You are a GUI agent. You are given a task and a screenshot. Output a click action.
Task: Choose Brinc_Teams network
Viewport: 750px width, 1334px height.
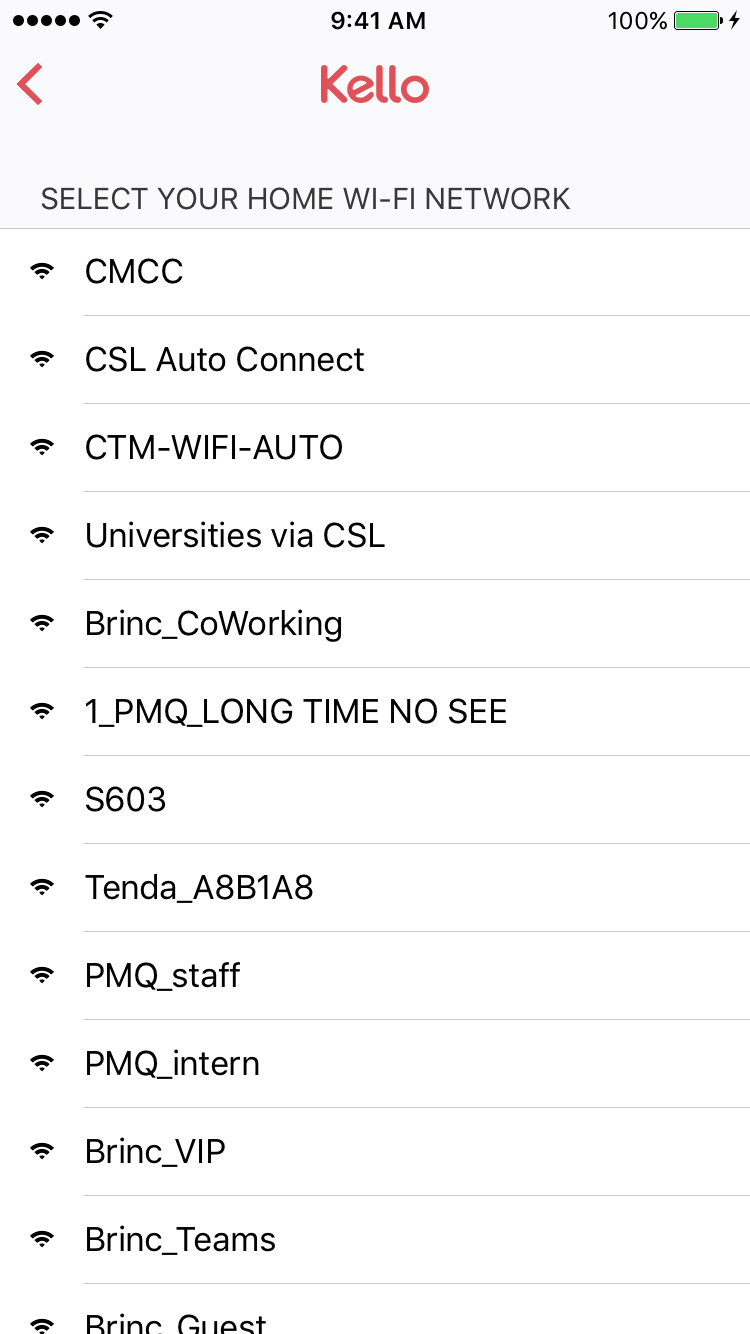click(375, 1240)
